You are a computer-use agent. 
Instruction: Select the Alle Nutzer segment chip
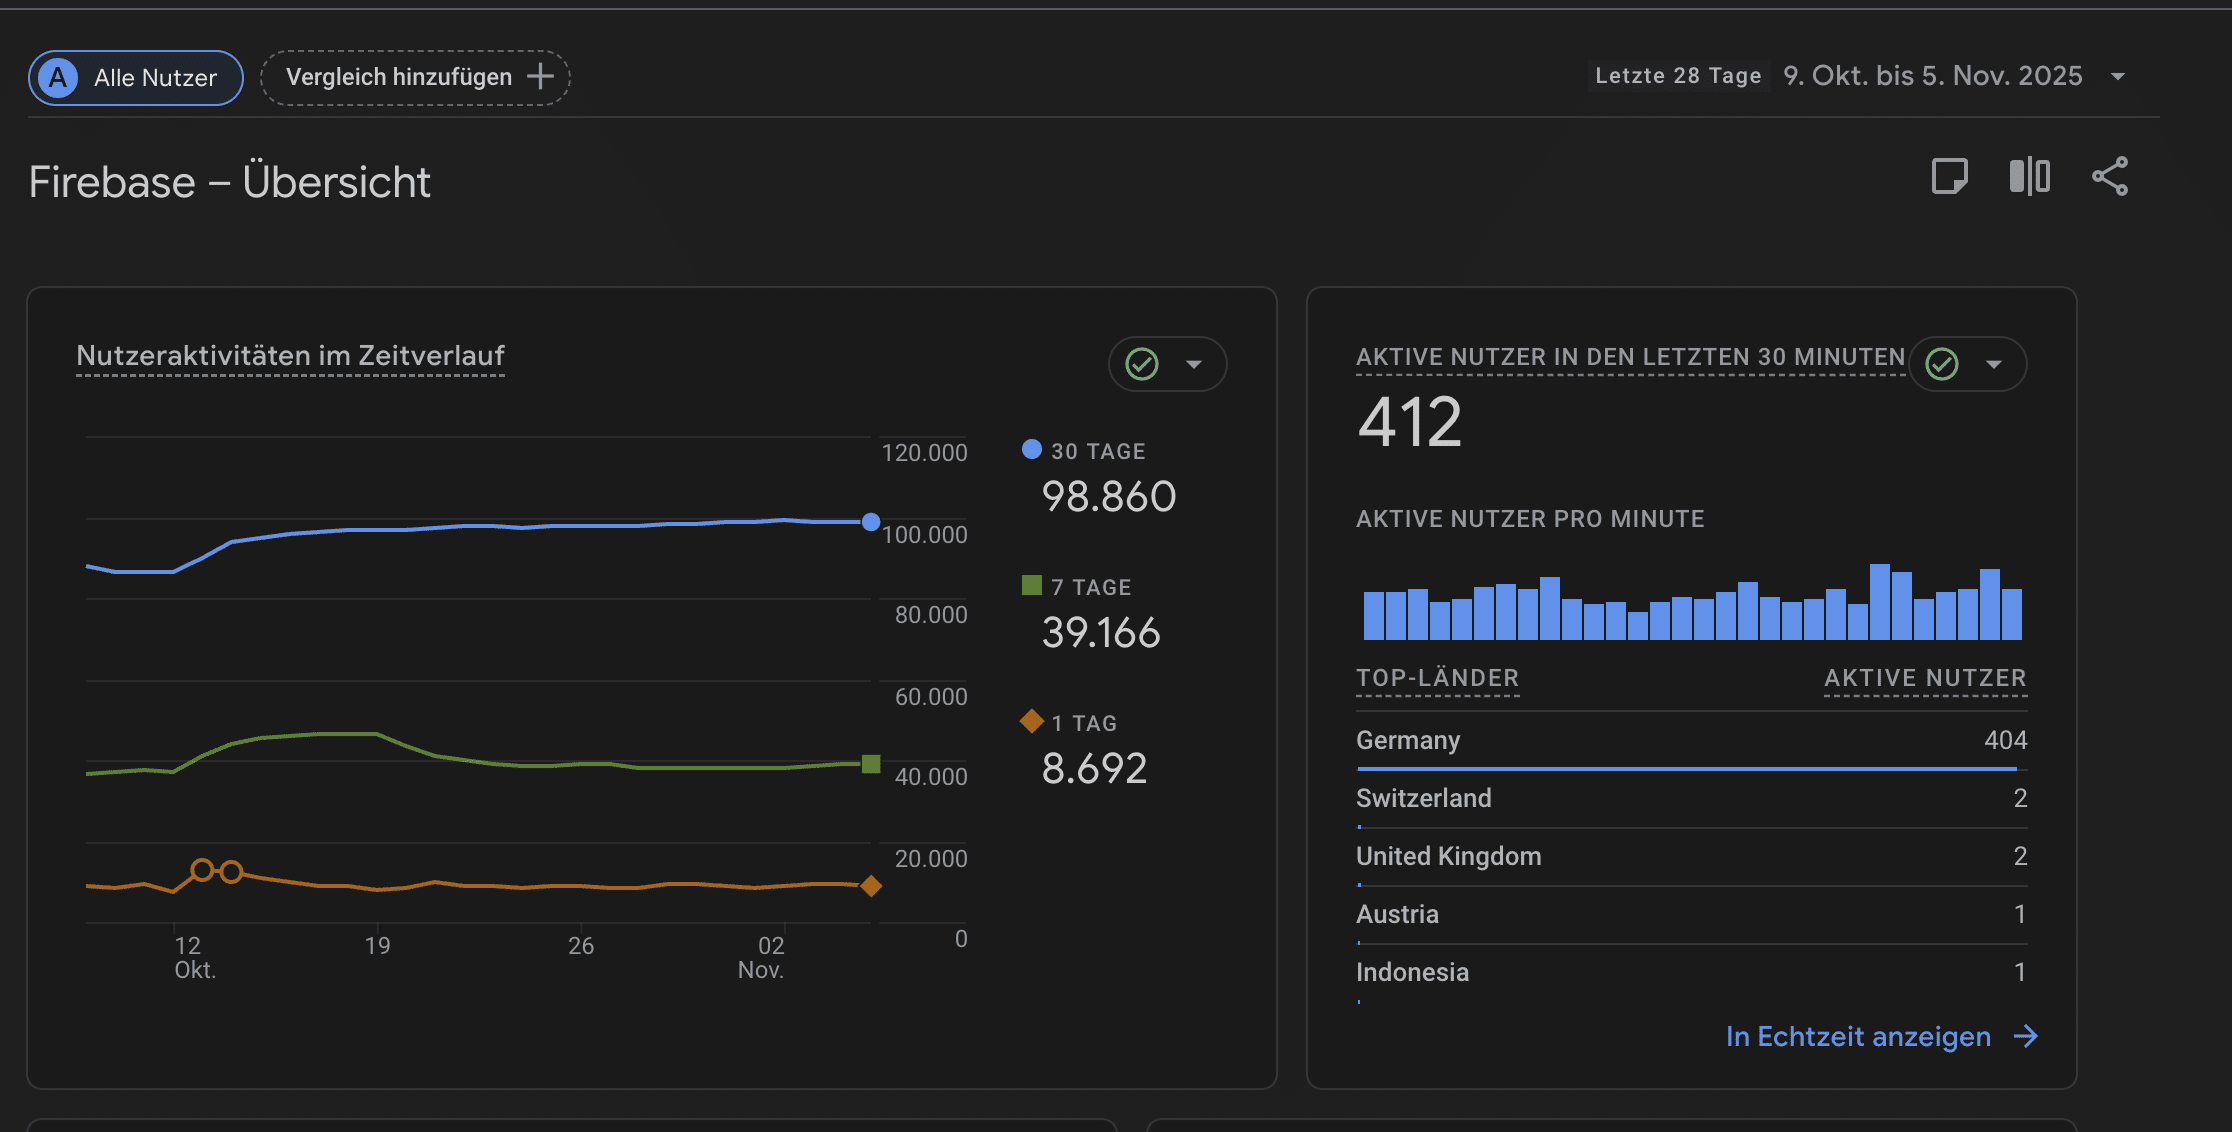click(x=155, y=78)
